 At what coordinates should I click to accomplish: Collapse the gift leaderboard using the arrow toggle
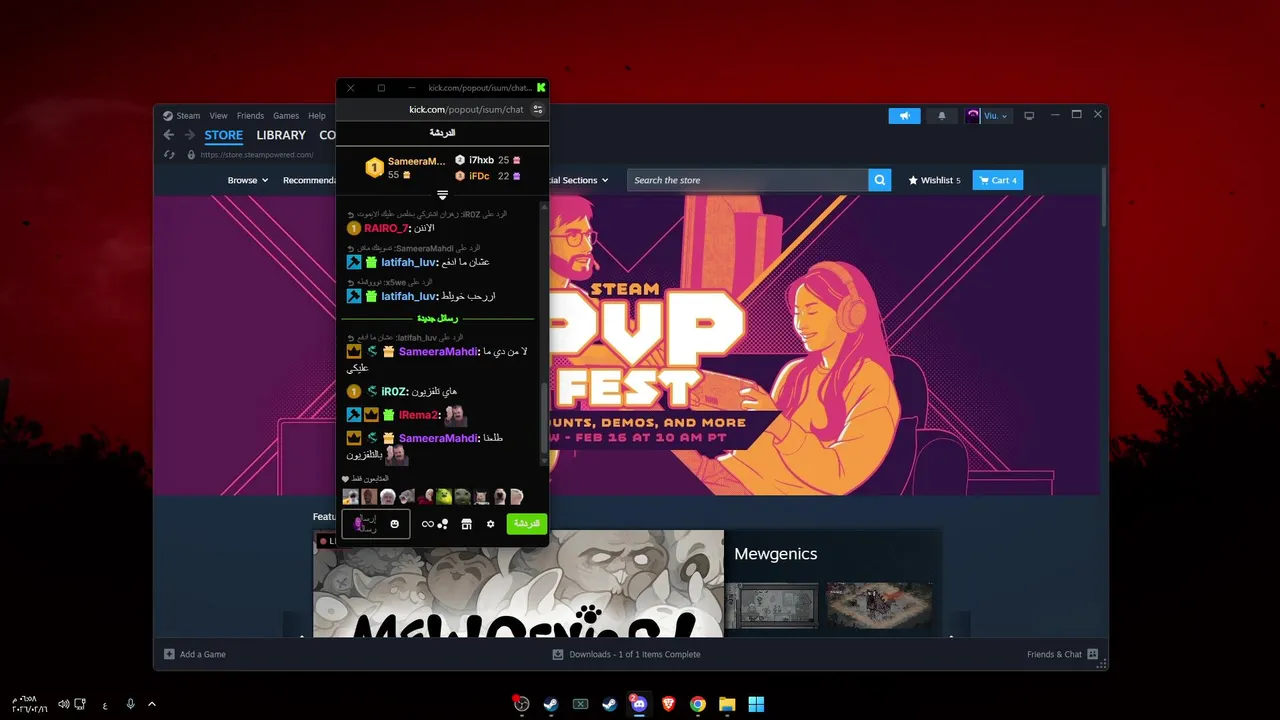click(x=442, y=195)
